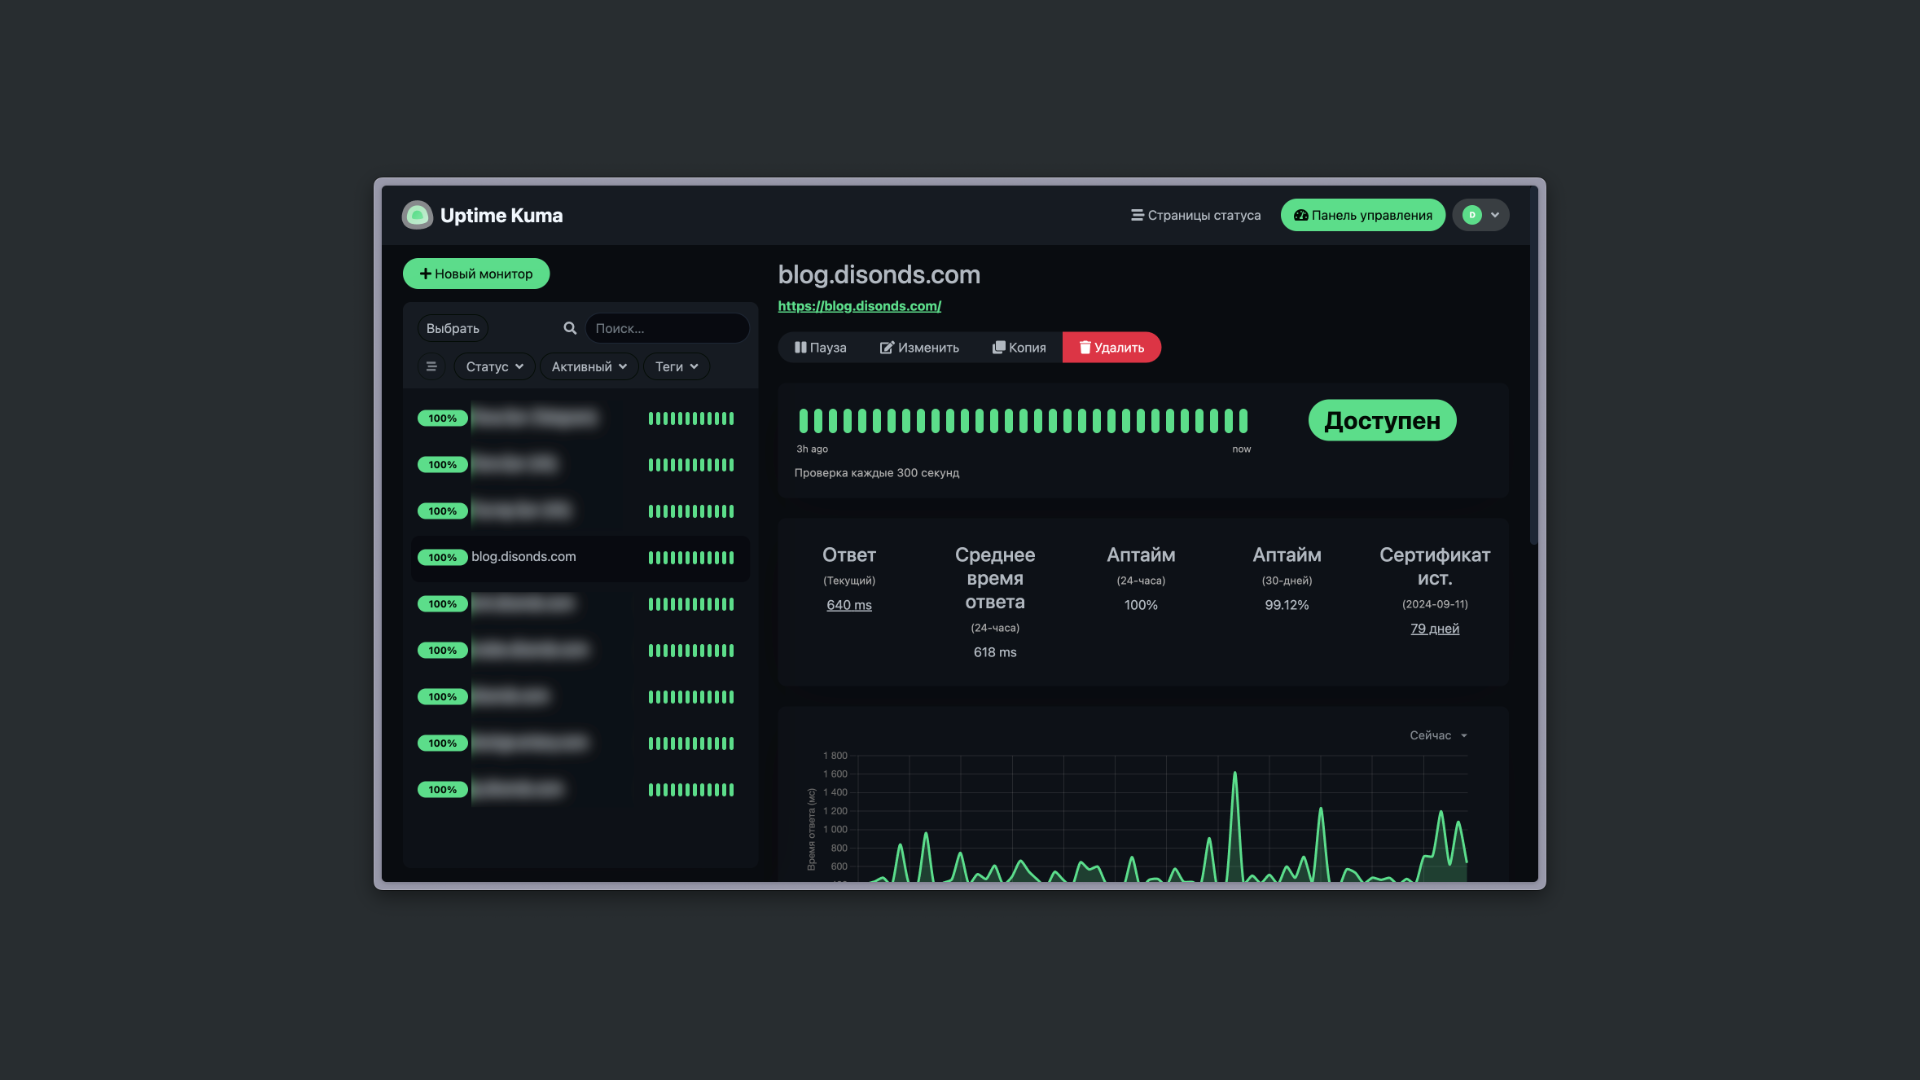Viewport: 1920px width, 1080px height.
Task: Add a monitor with Новый монитор
Action: [476, 273]
